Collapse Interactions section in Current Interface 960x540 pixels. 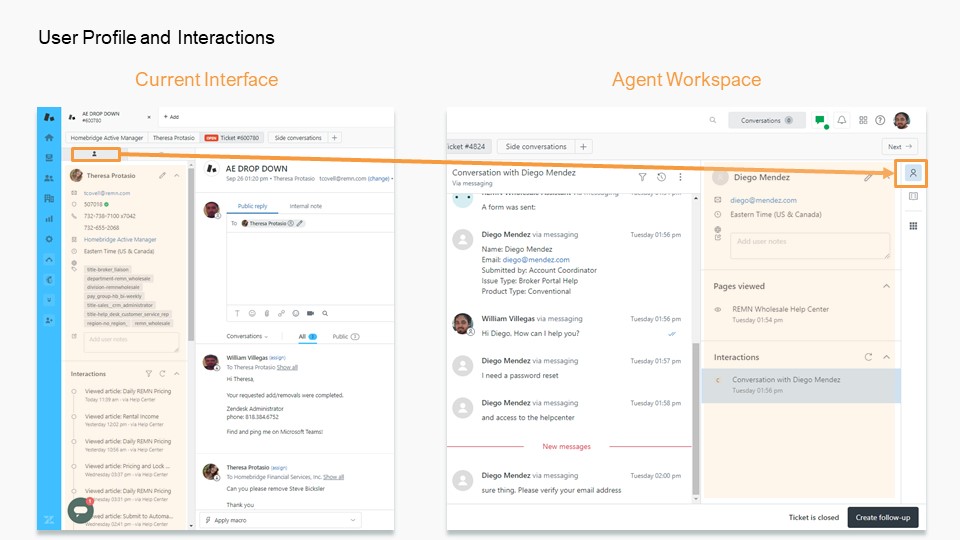(176, 373)
